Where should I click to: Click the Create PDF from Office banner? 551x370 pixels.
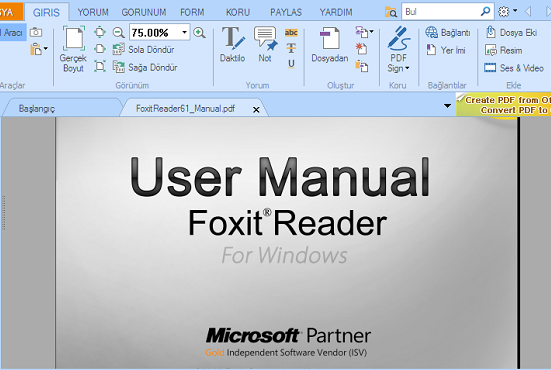[504, 105]
